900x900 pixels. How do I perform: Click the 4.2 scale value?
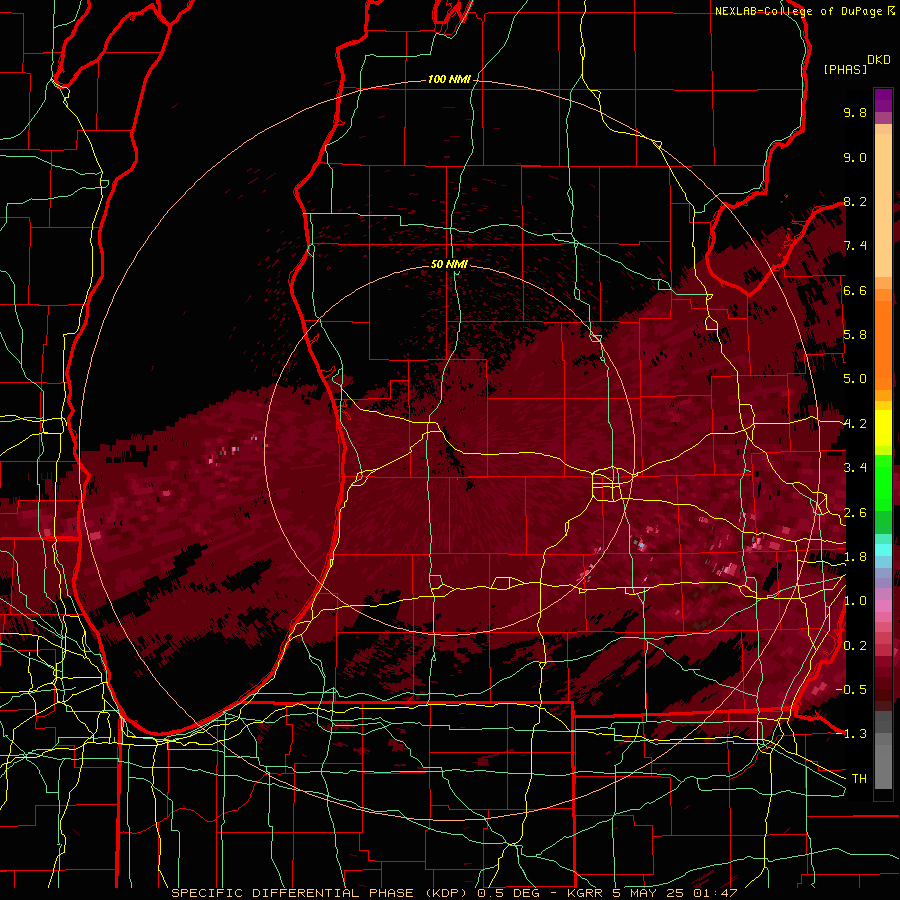tap(855, 424)
